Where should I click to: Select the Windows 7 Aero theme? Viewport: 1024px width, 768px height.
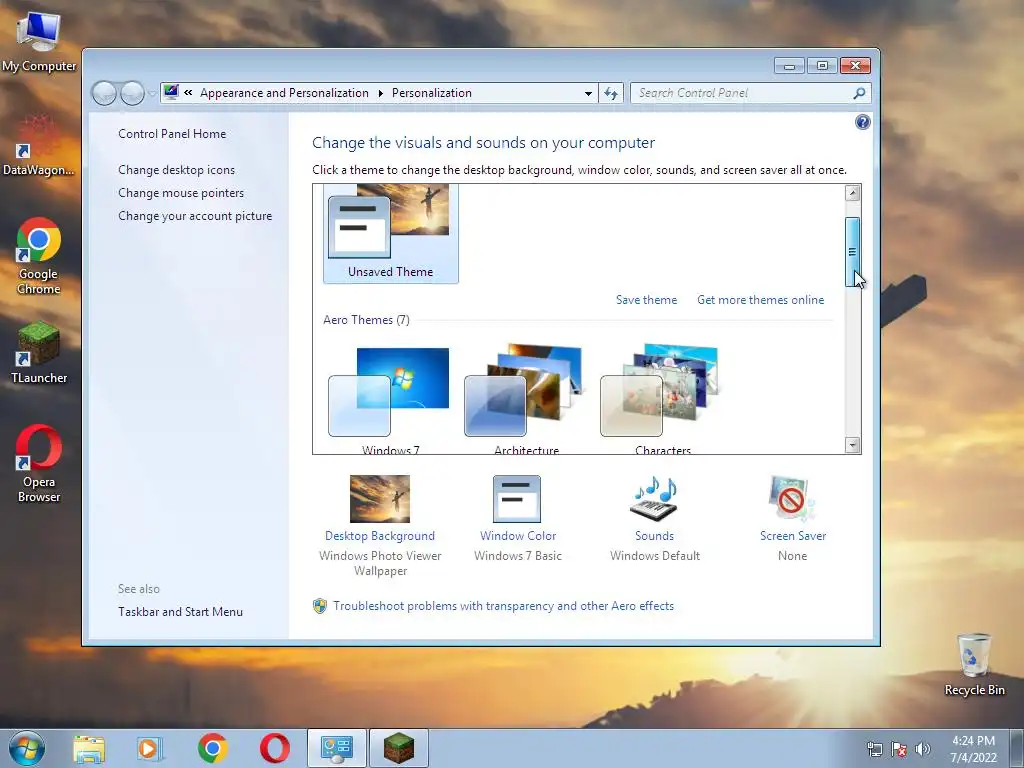(x=391, y=398)
